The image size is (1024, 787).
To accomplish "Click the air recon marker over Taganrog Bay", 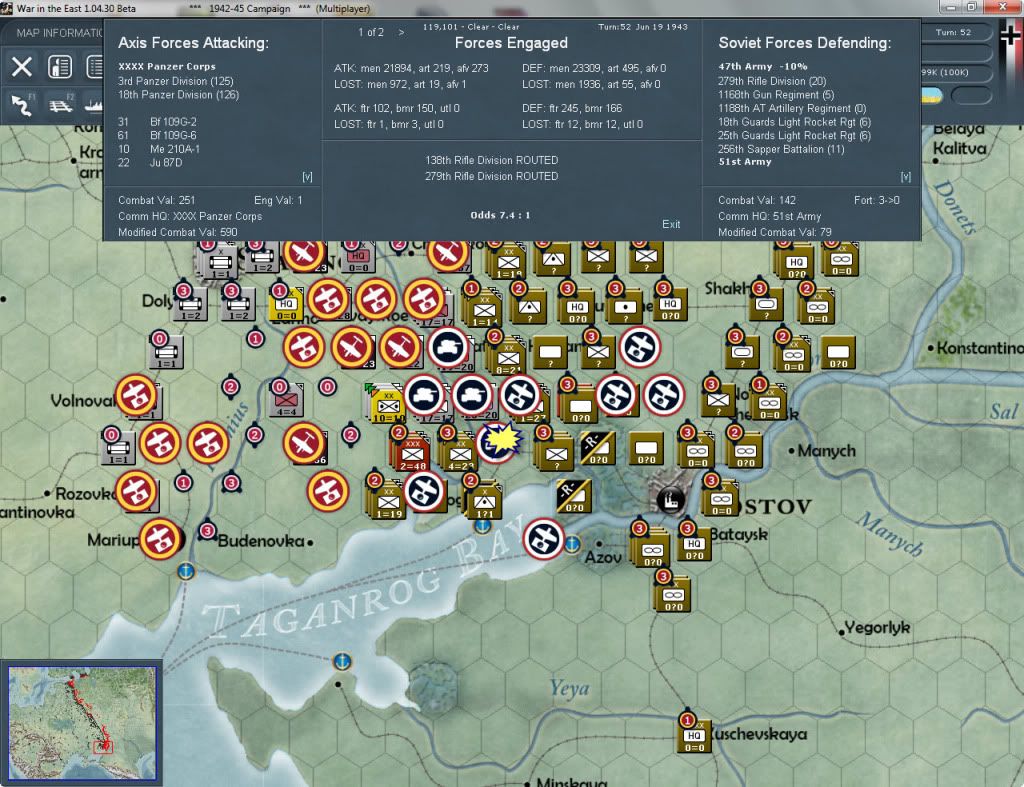I will (x=543, y=539).
